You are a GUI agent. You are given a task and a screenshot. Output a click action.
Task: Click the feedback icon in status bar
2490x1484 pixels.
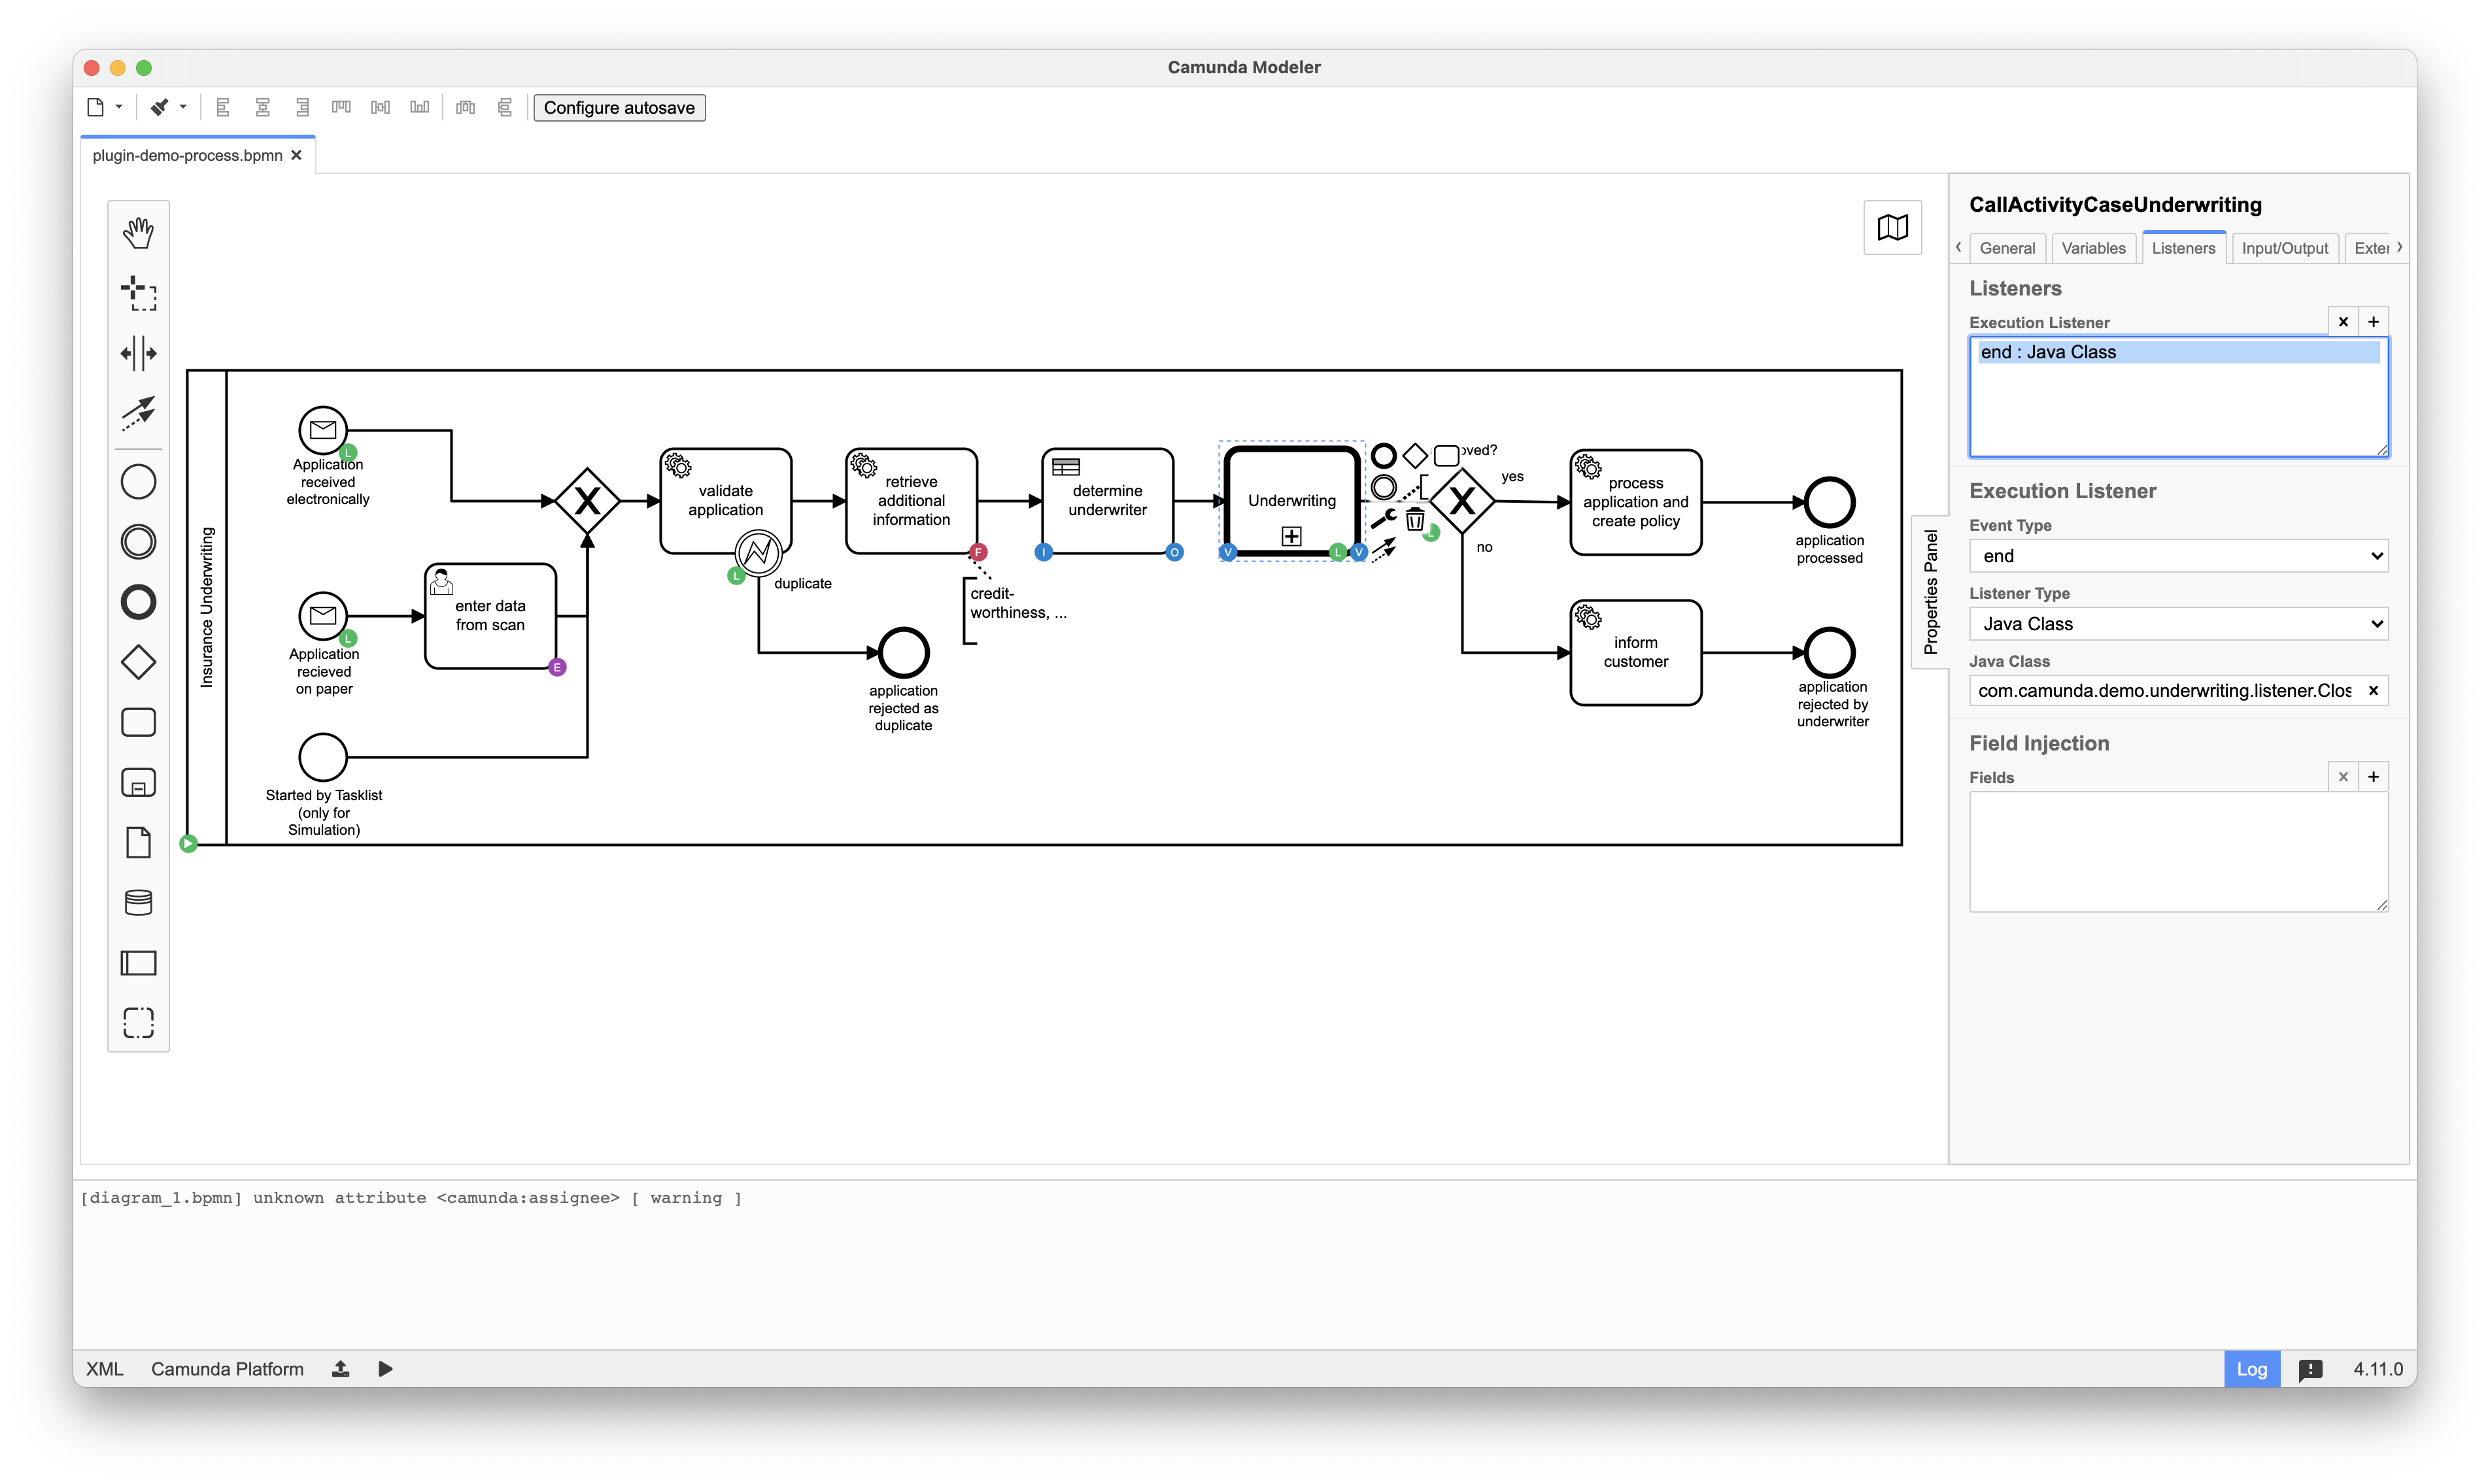(x=2311, y=1369)
